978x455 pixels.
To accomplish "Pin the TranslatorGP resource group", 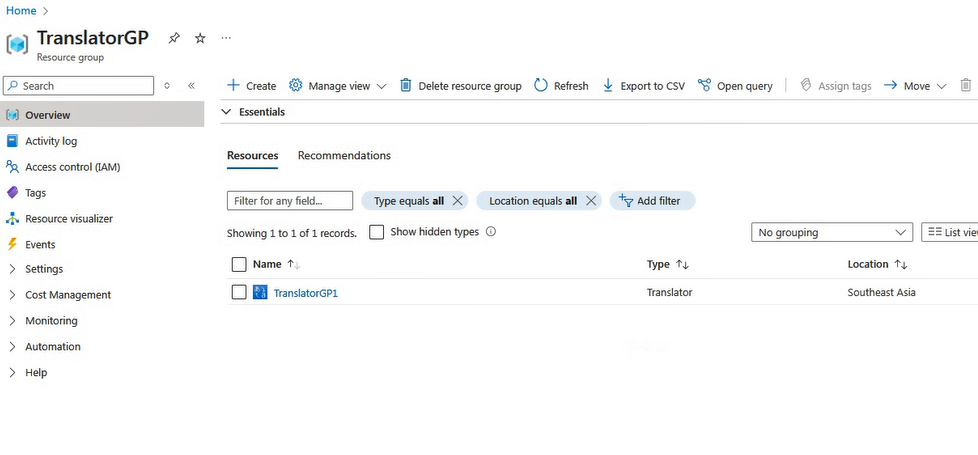I will coord(174,38).
